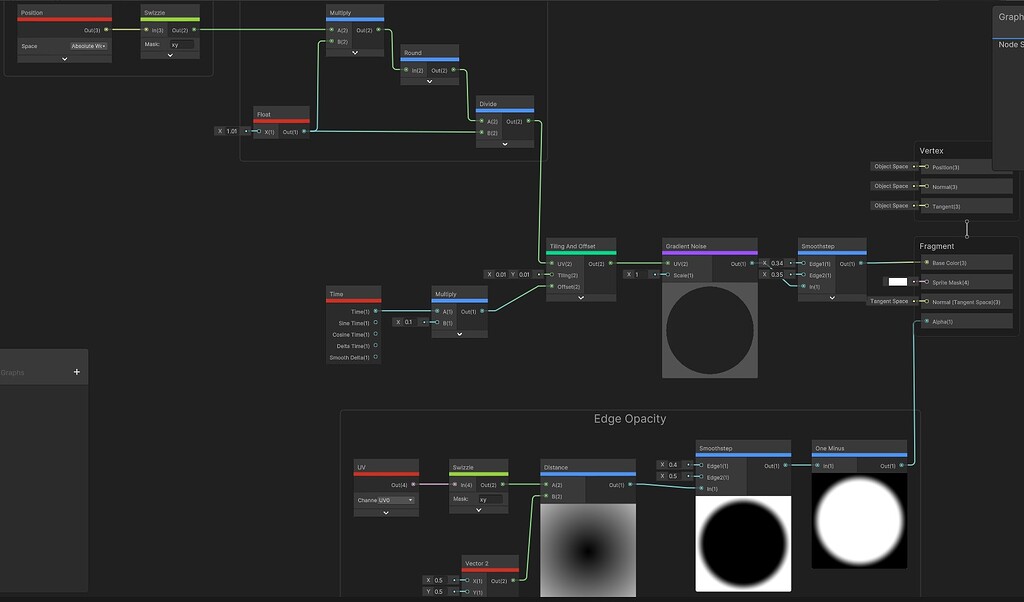Image resolution: width=1024 pixels, height=602 pixels.
Task: Open the Graph Inspector tab
Action: (1008, 16)
